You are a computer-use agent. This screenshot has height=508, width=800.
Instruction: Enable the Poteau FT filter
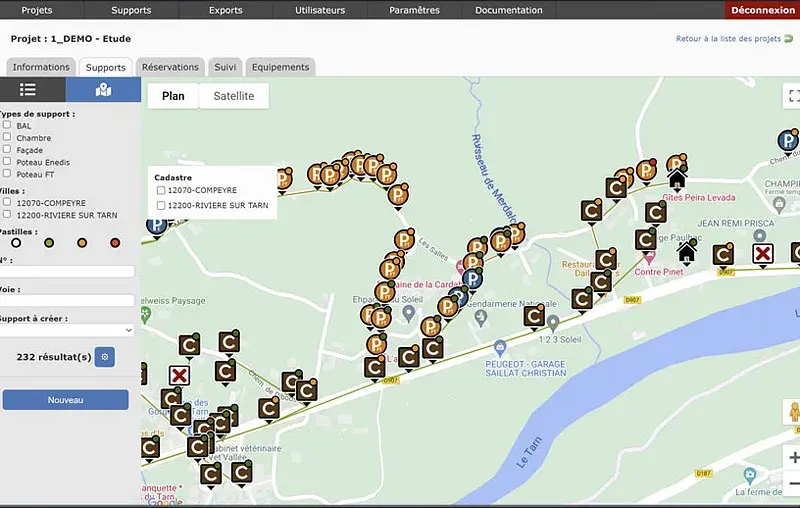click(7, 173)
